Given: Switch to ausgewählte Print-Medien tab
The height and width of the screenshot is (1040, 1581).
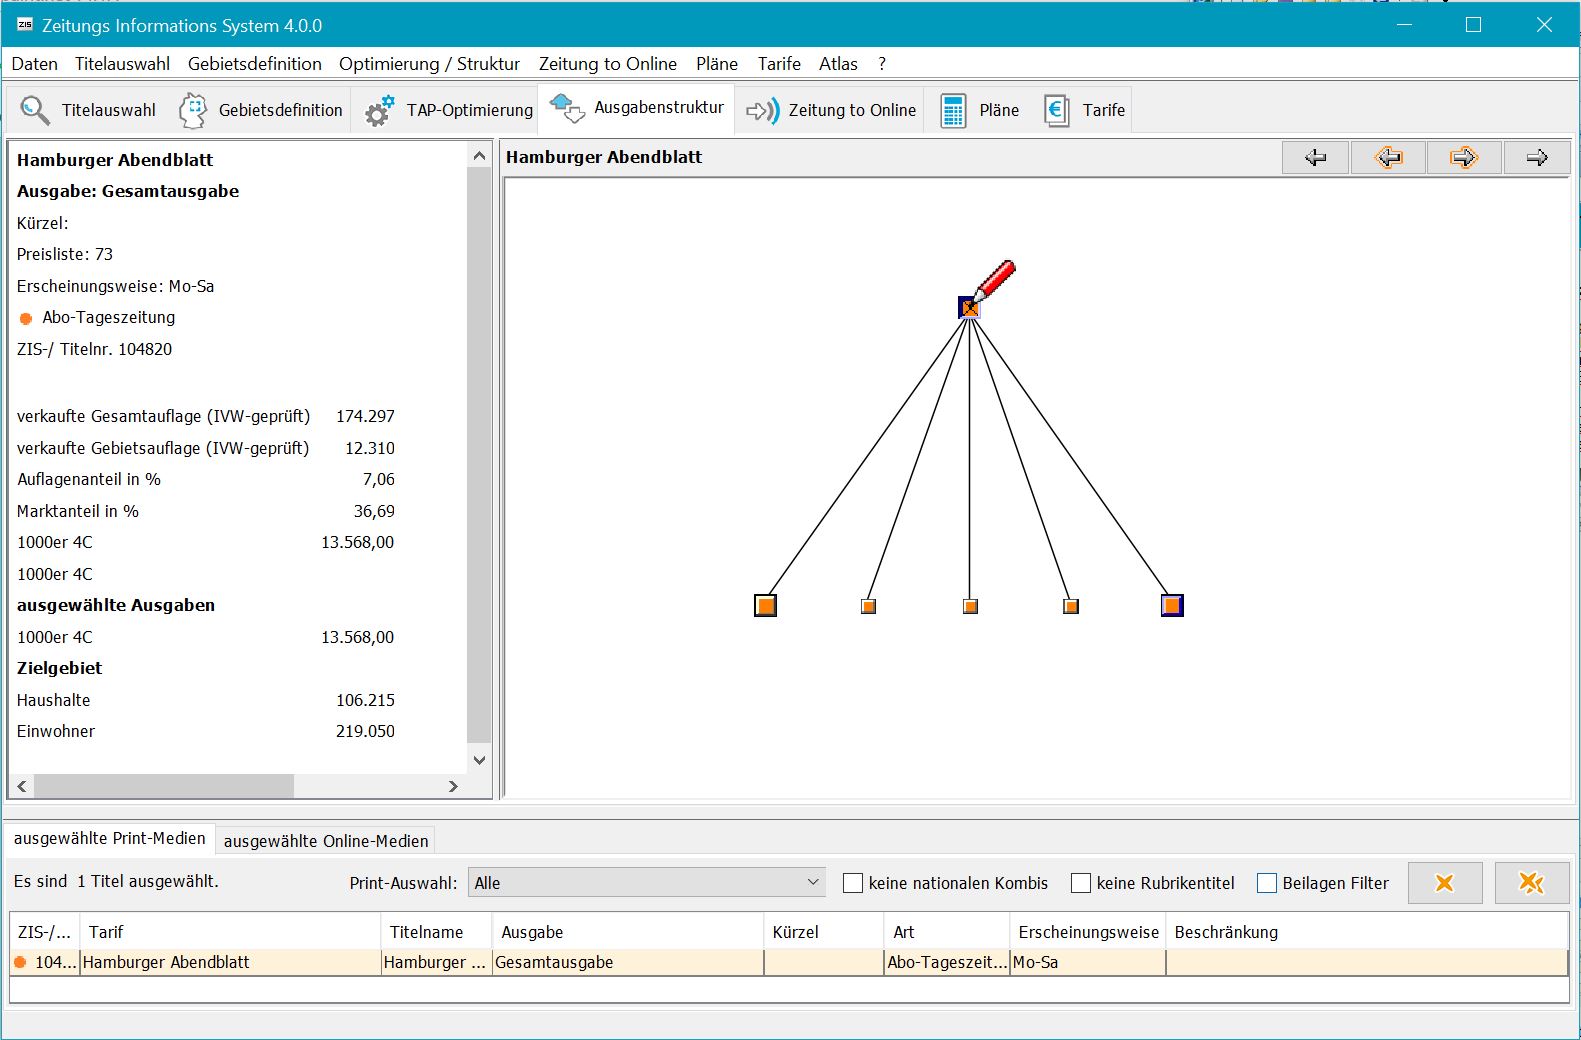Looking at the screenshot, I should tap(110, 838).
